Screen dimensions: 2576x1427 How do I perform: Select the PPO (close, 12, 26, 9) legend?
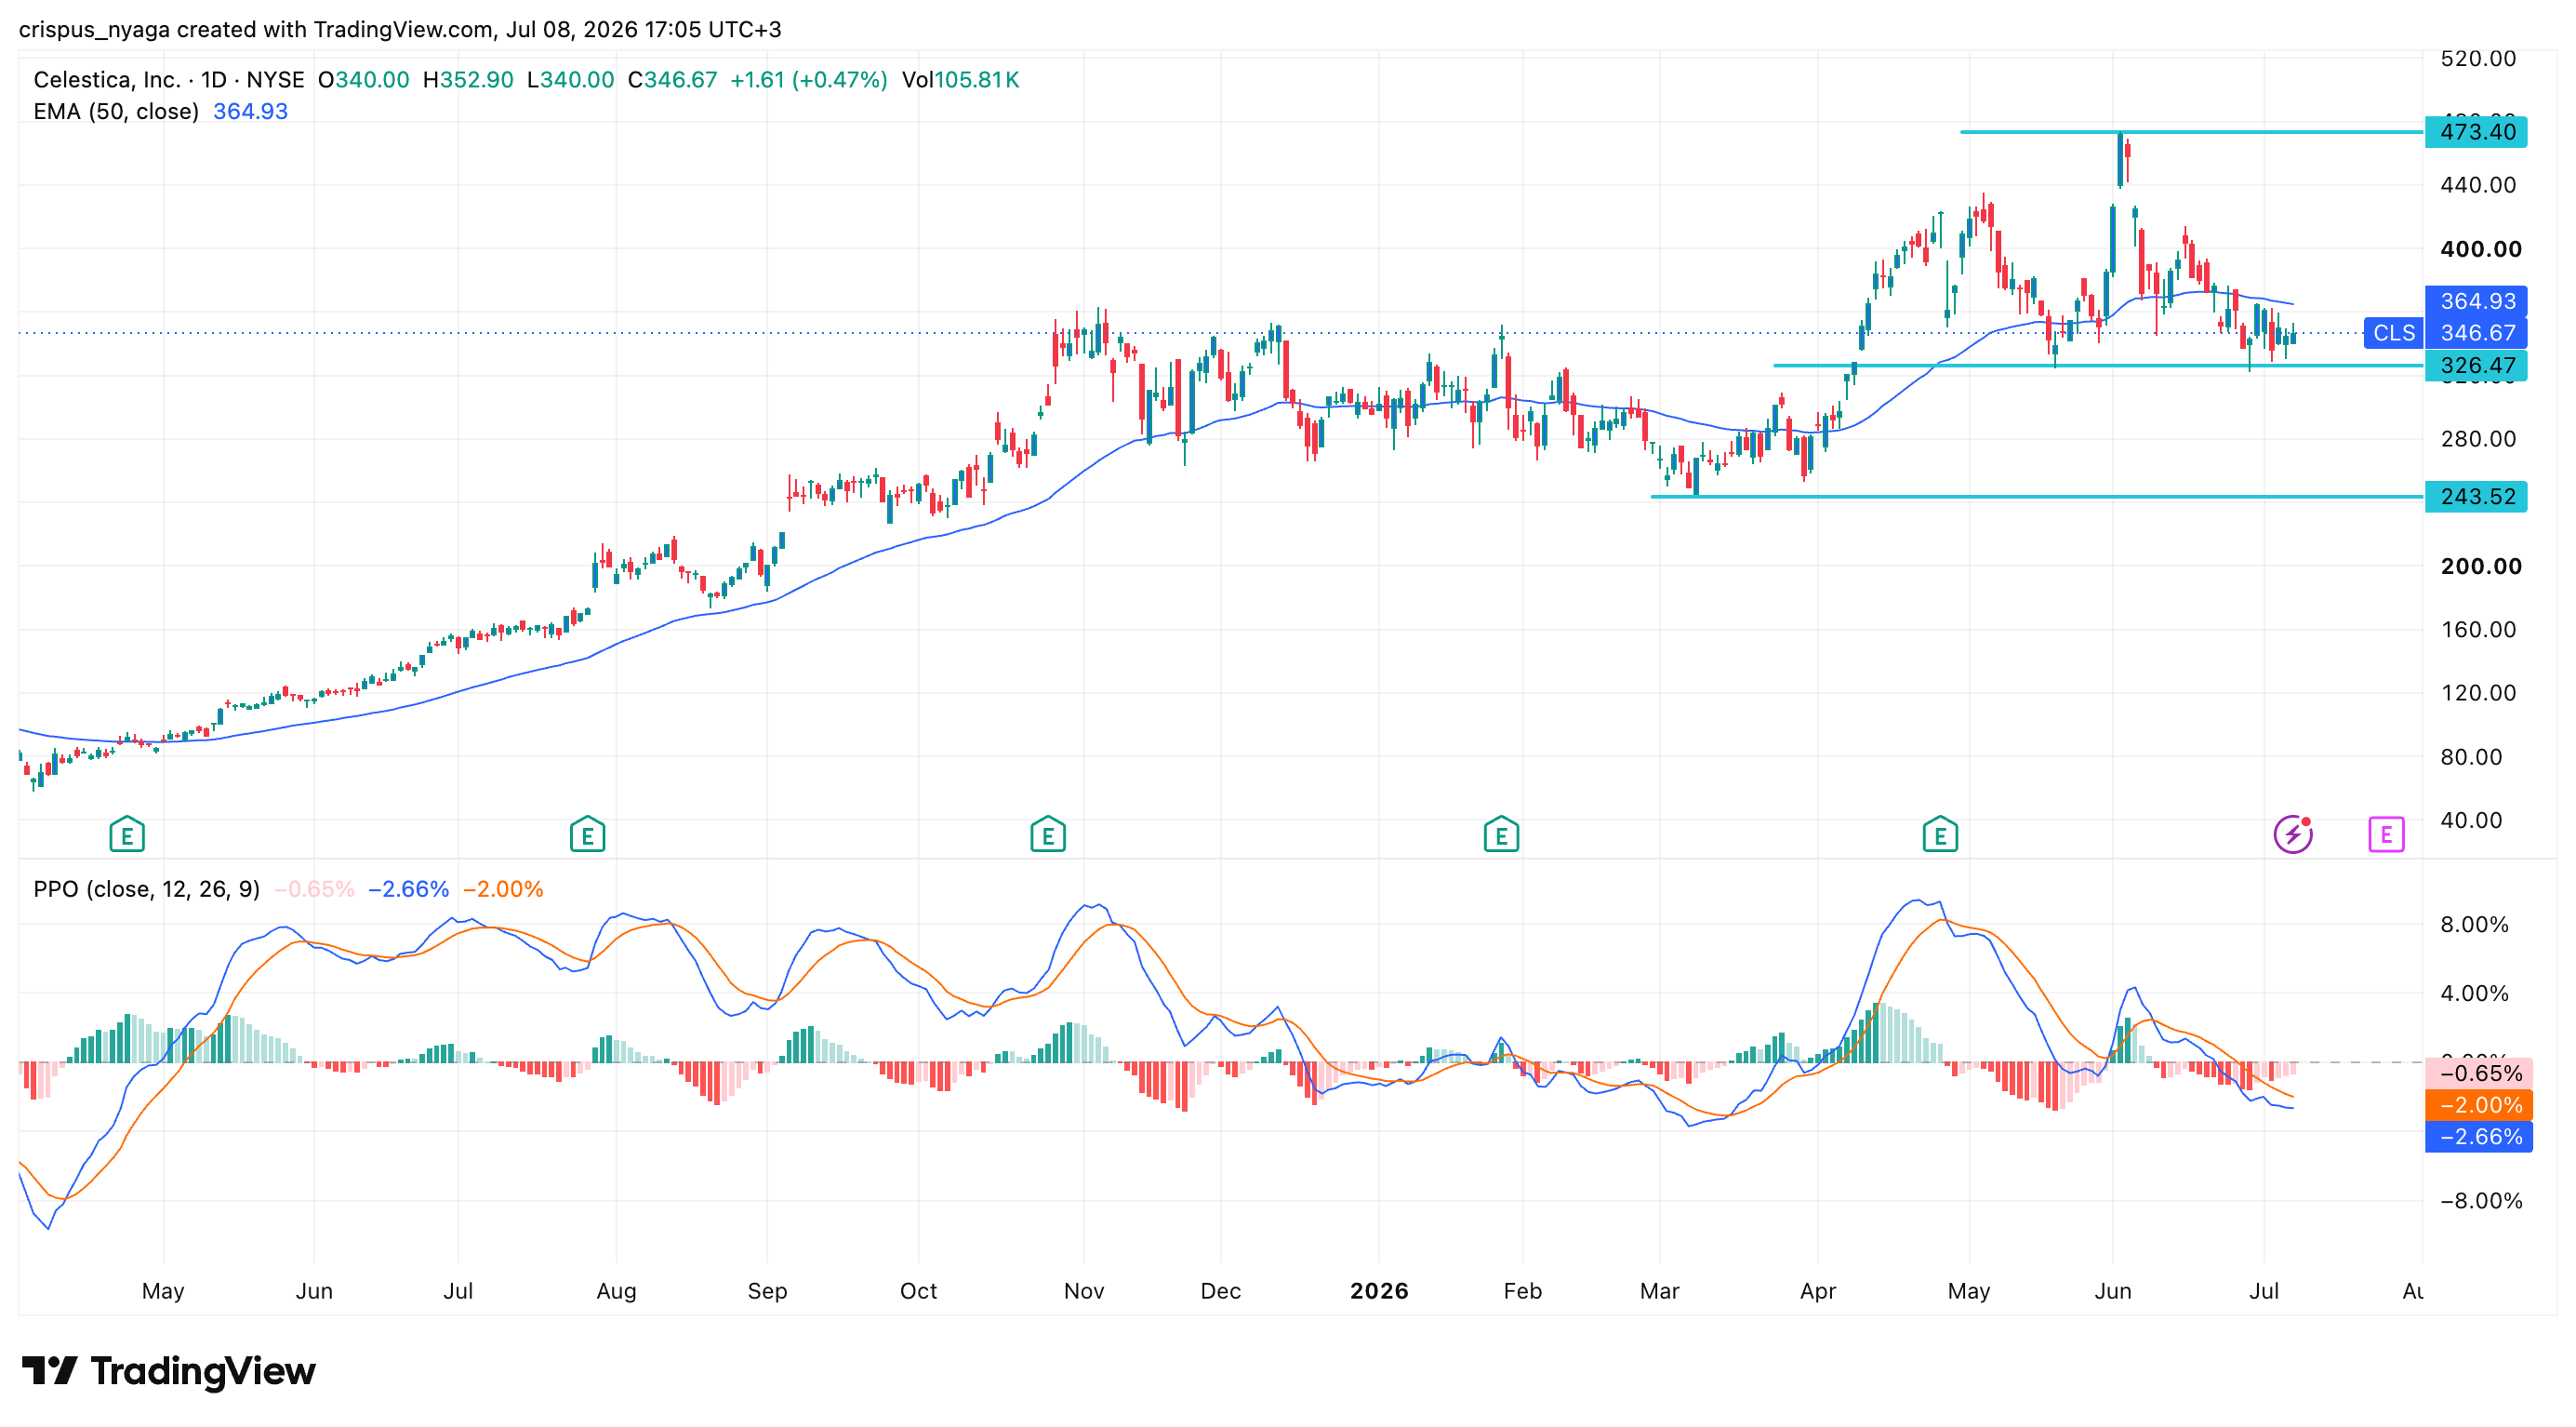point(146,889)
